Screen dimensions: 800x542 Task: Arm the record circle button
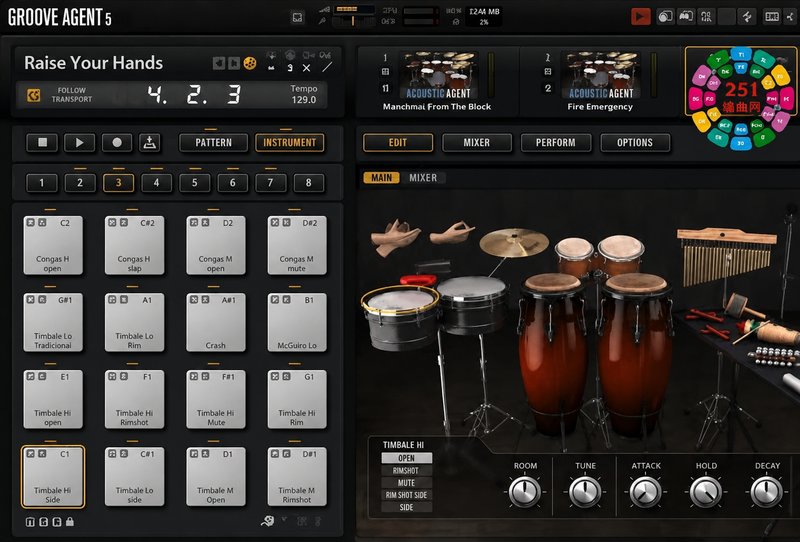coord(117,143)
